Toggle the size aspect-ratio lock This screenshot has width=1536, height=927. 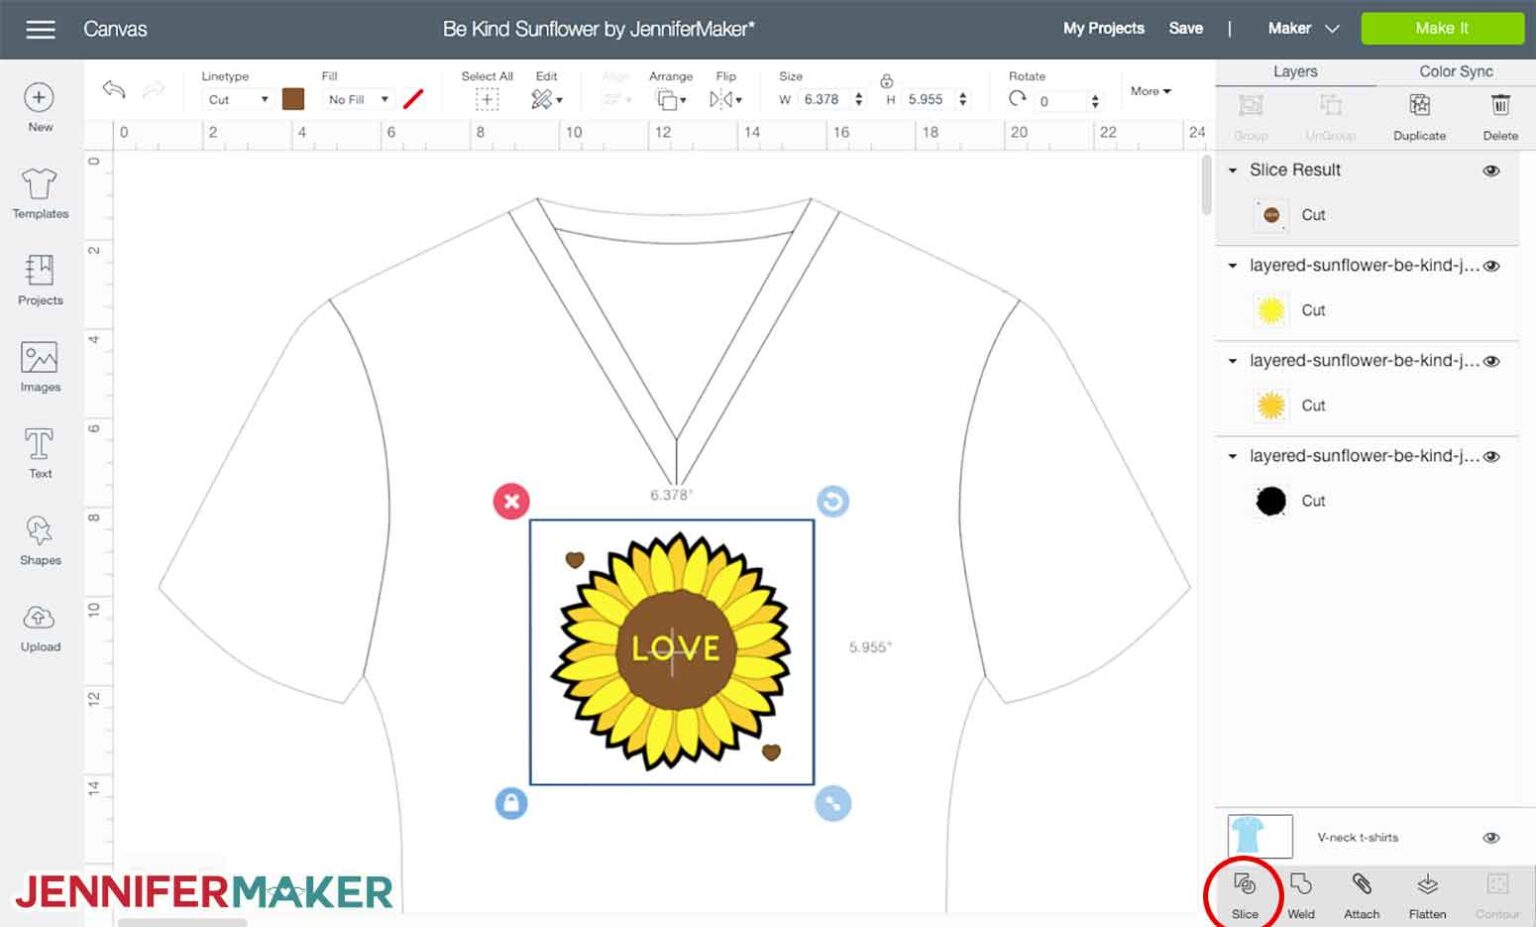[886, 81]
